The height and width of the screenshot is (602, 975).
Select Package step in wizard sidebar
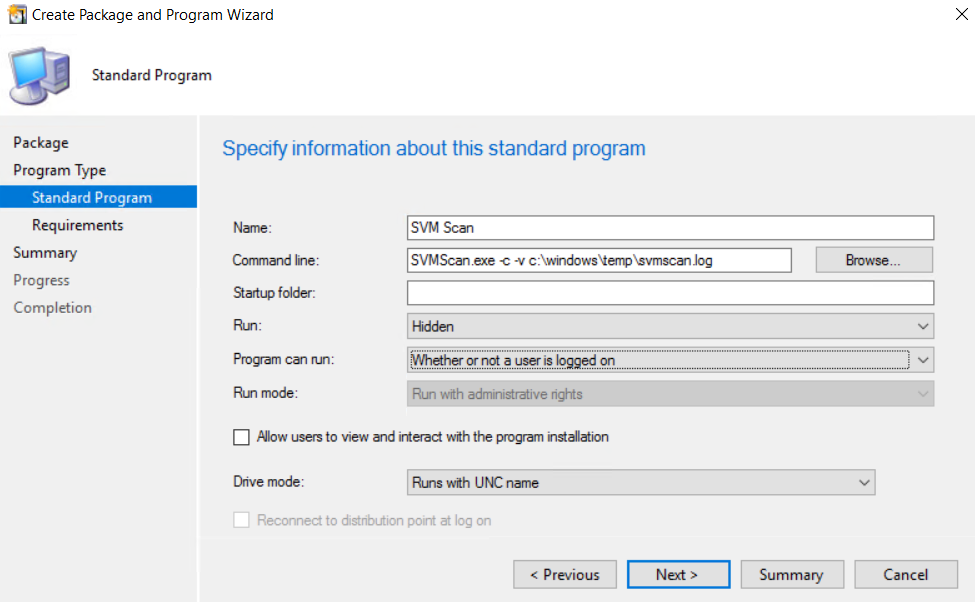point(41,143)
